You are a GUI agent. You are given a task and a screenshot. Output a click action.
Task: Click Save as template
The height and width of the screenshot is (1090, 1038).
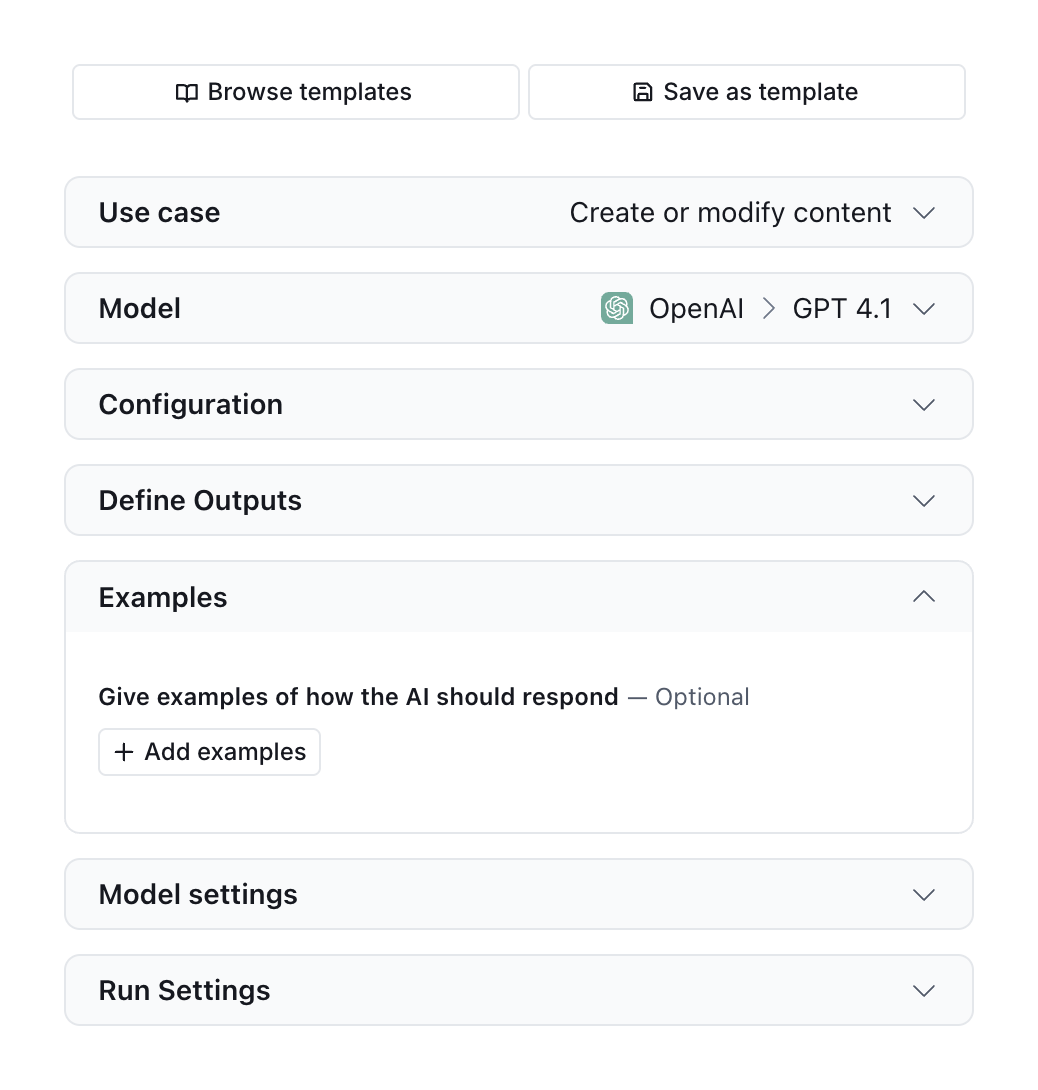[x=747, y=91]
